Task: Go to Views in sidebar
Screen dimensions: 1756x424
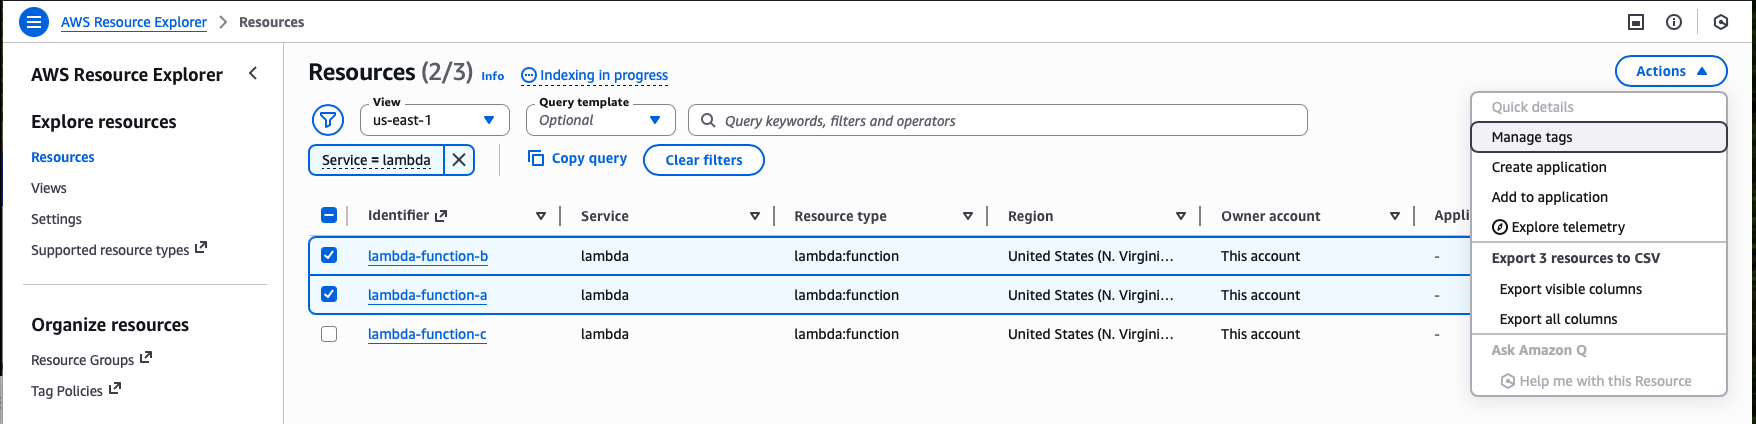Action: pos(49,188)
